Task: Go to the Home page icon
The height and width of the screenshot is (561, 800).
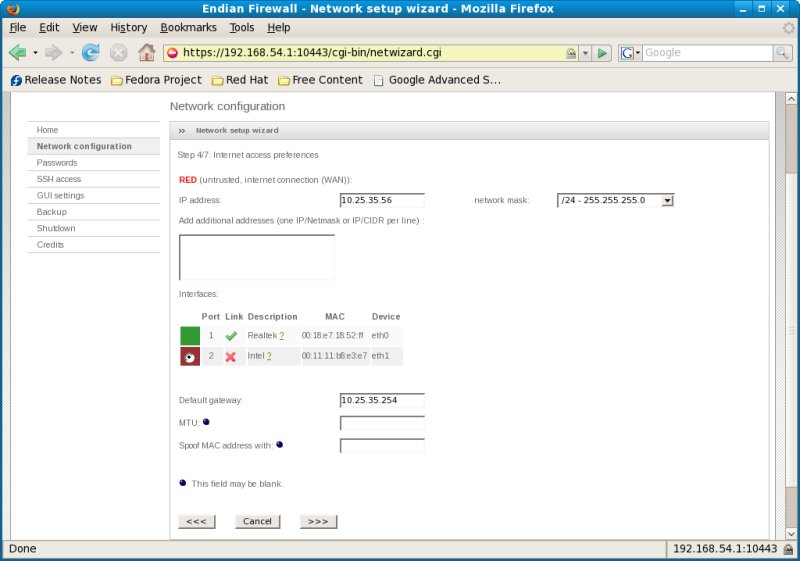Action: click(147, 53)
